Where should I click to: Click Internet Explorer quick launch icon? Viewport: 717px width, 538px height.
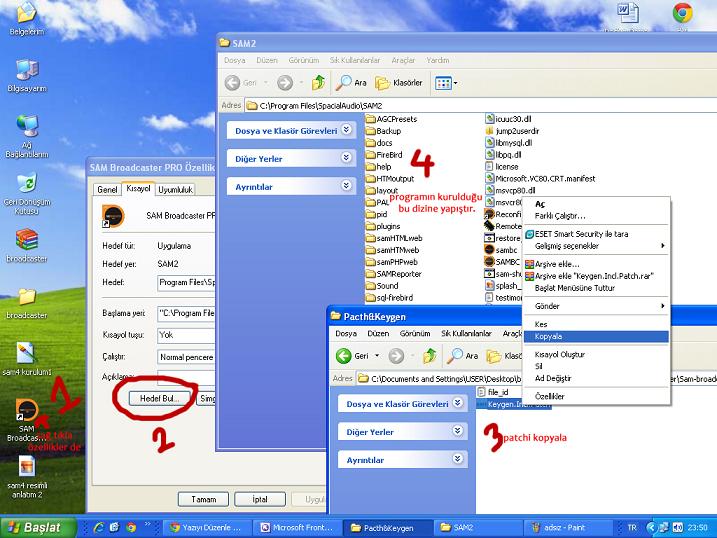coord(98,527)
